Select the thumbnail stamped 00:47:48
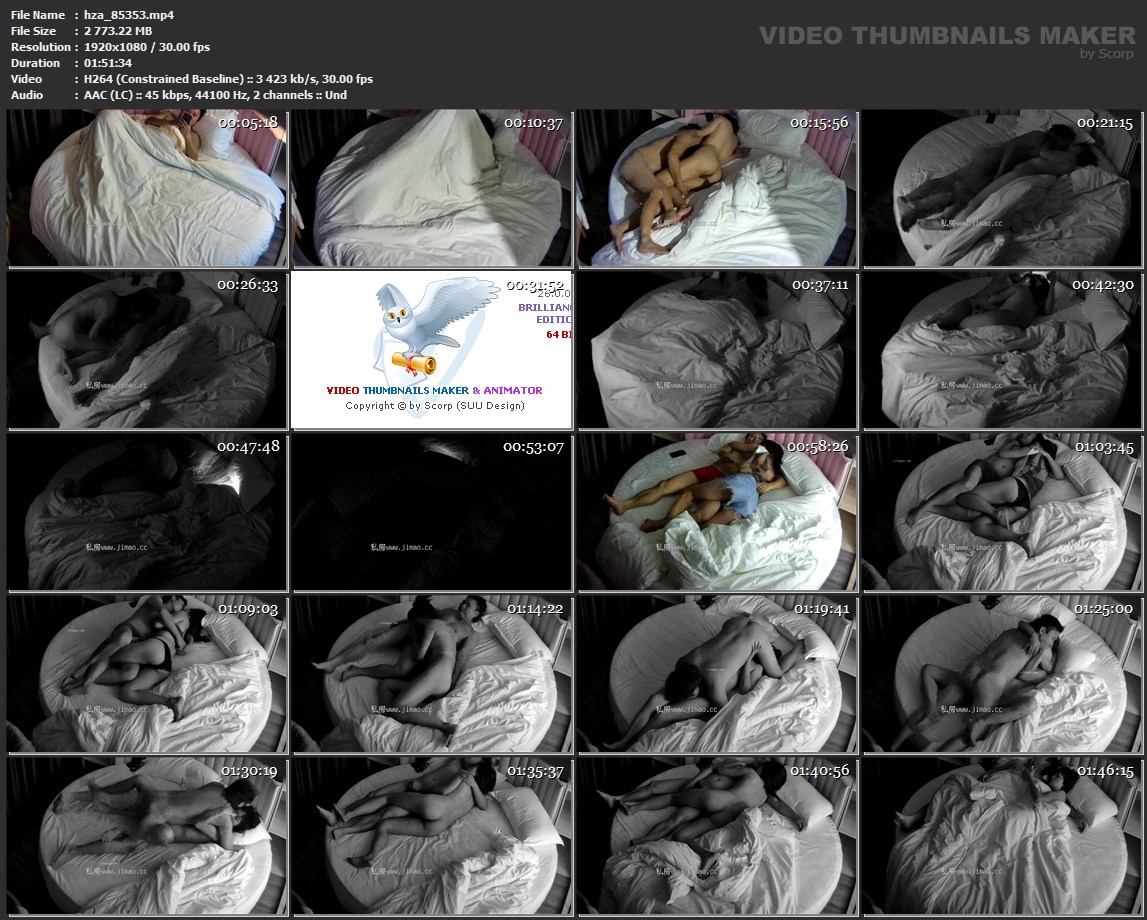 click(147, 512)
